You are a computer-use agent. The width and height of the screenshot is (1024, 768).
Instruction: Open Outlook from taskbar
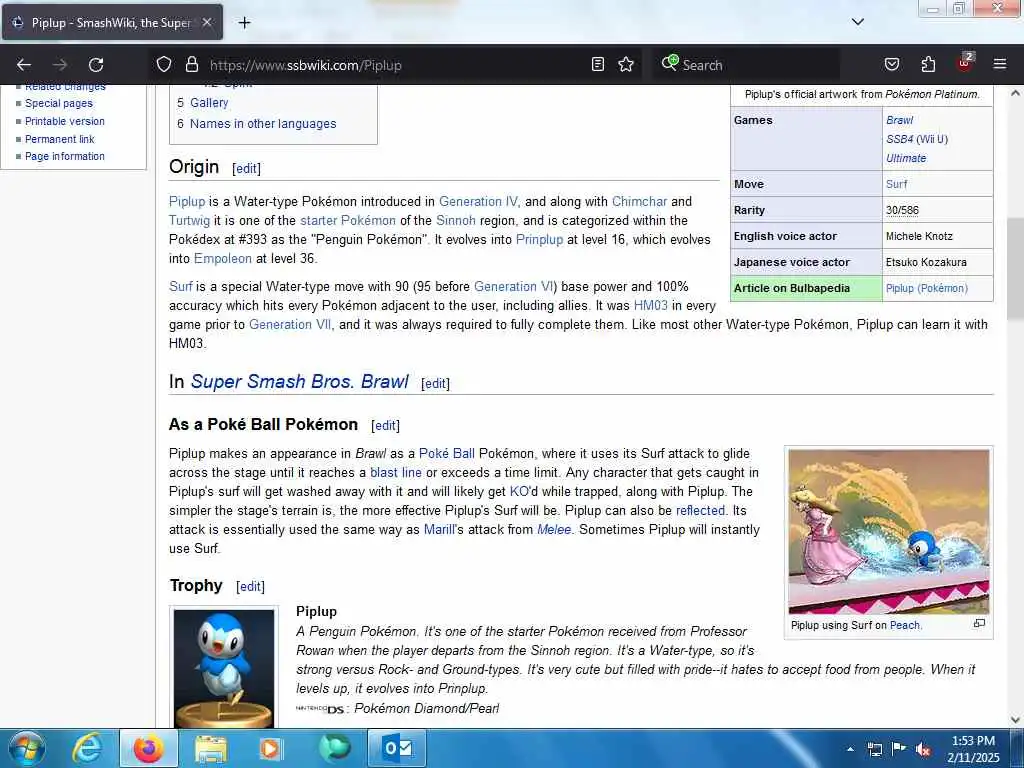click(x=397, y=748)
